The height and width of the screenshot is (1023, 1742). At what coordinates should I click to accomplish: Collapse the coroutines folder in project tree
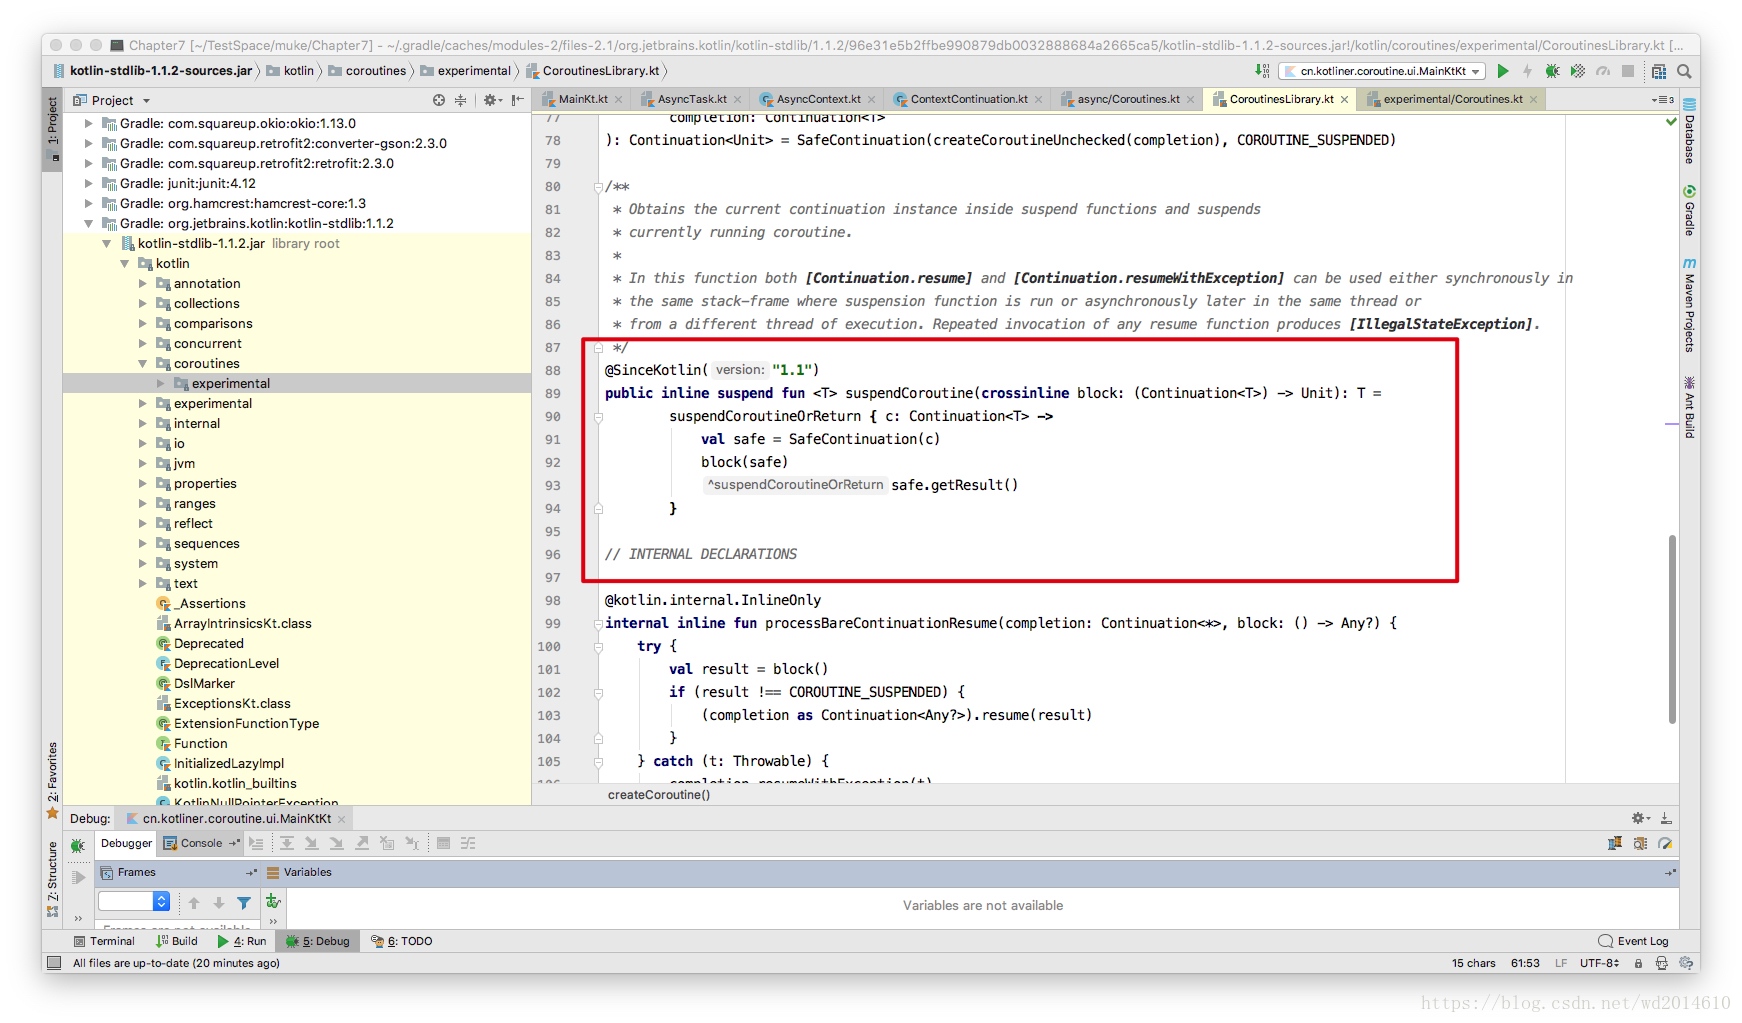click(x=143, y=364)
